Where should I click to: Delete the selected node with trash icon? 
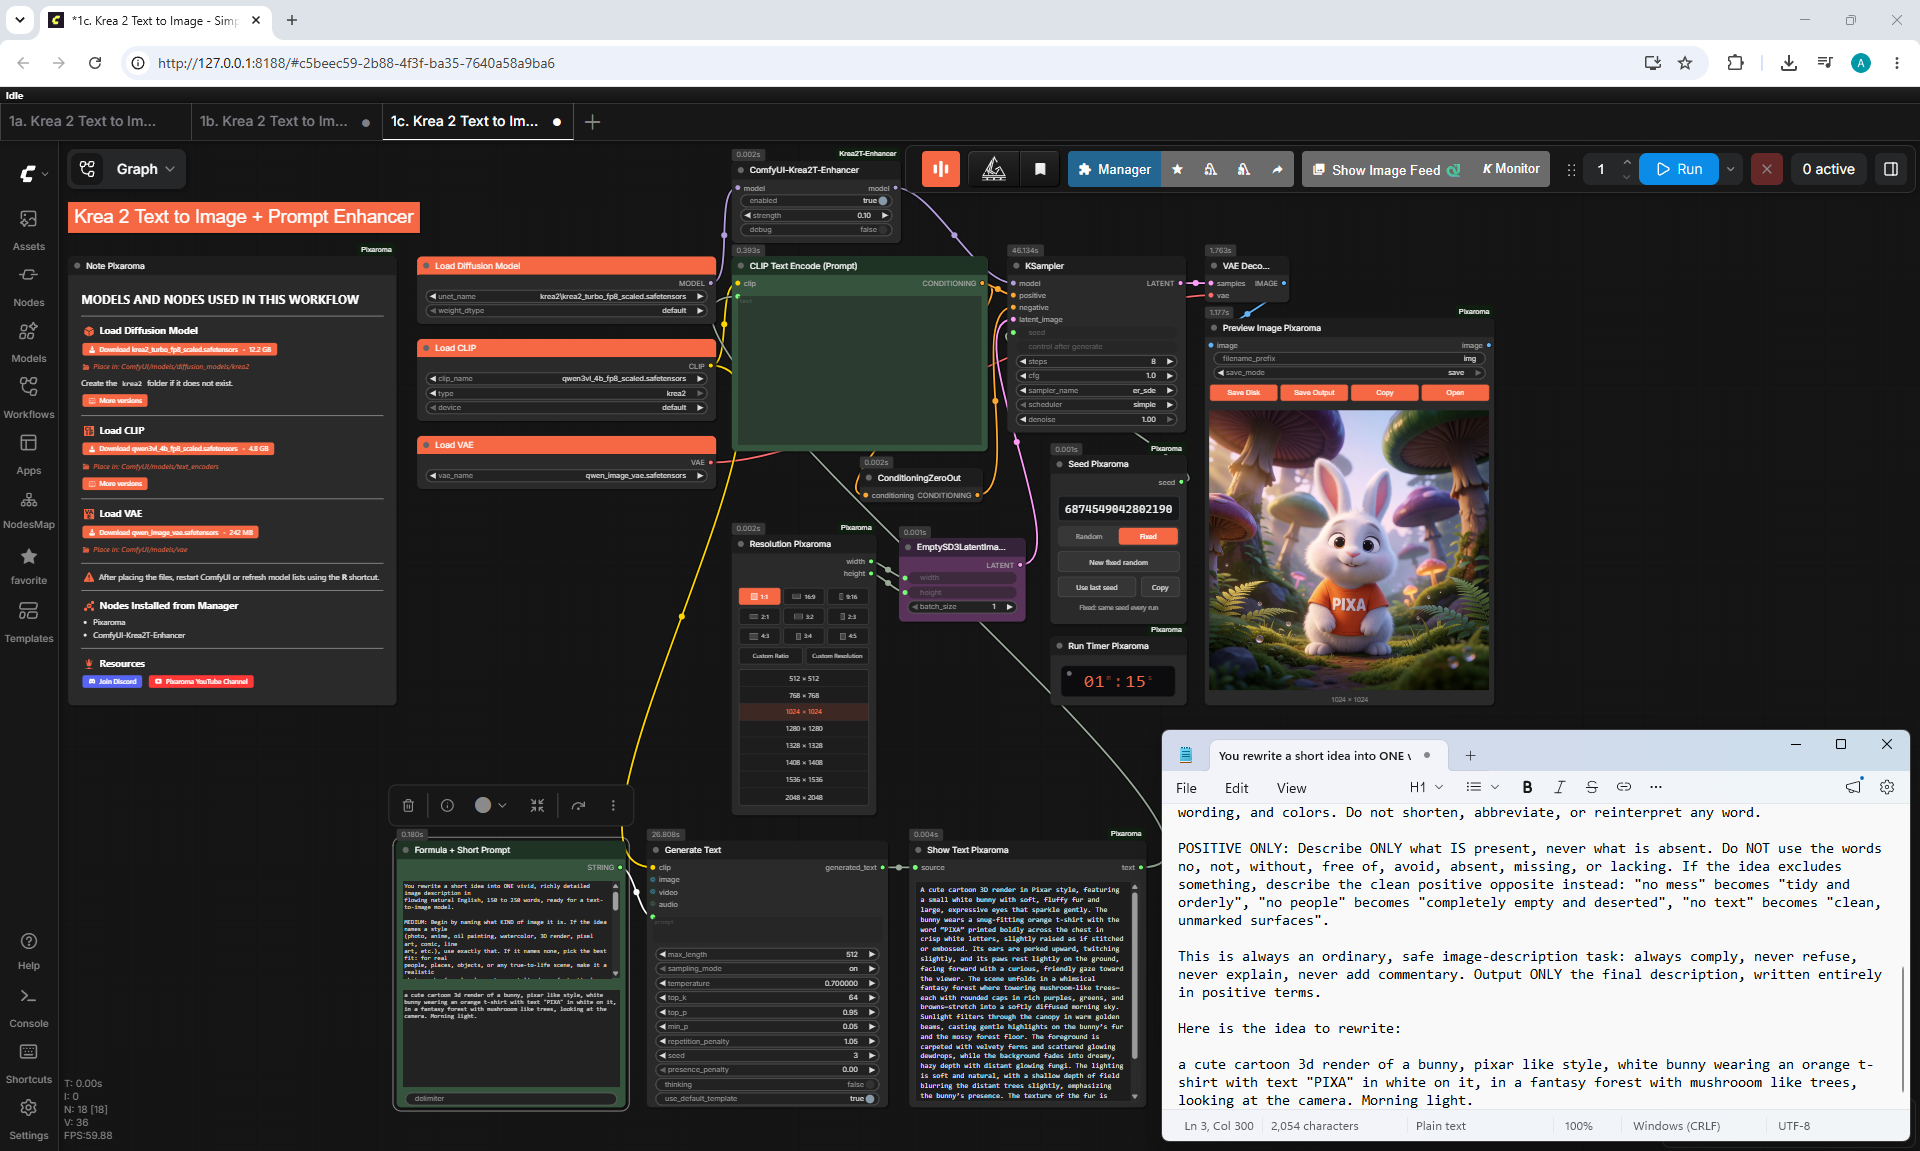tap(408, 805)
